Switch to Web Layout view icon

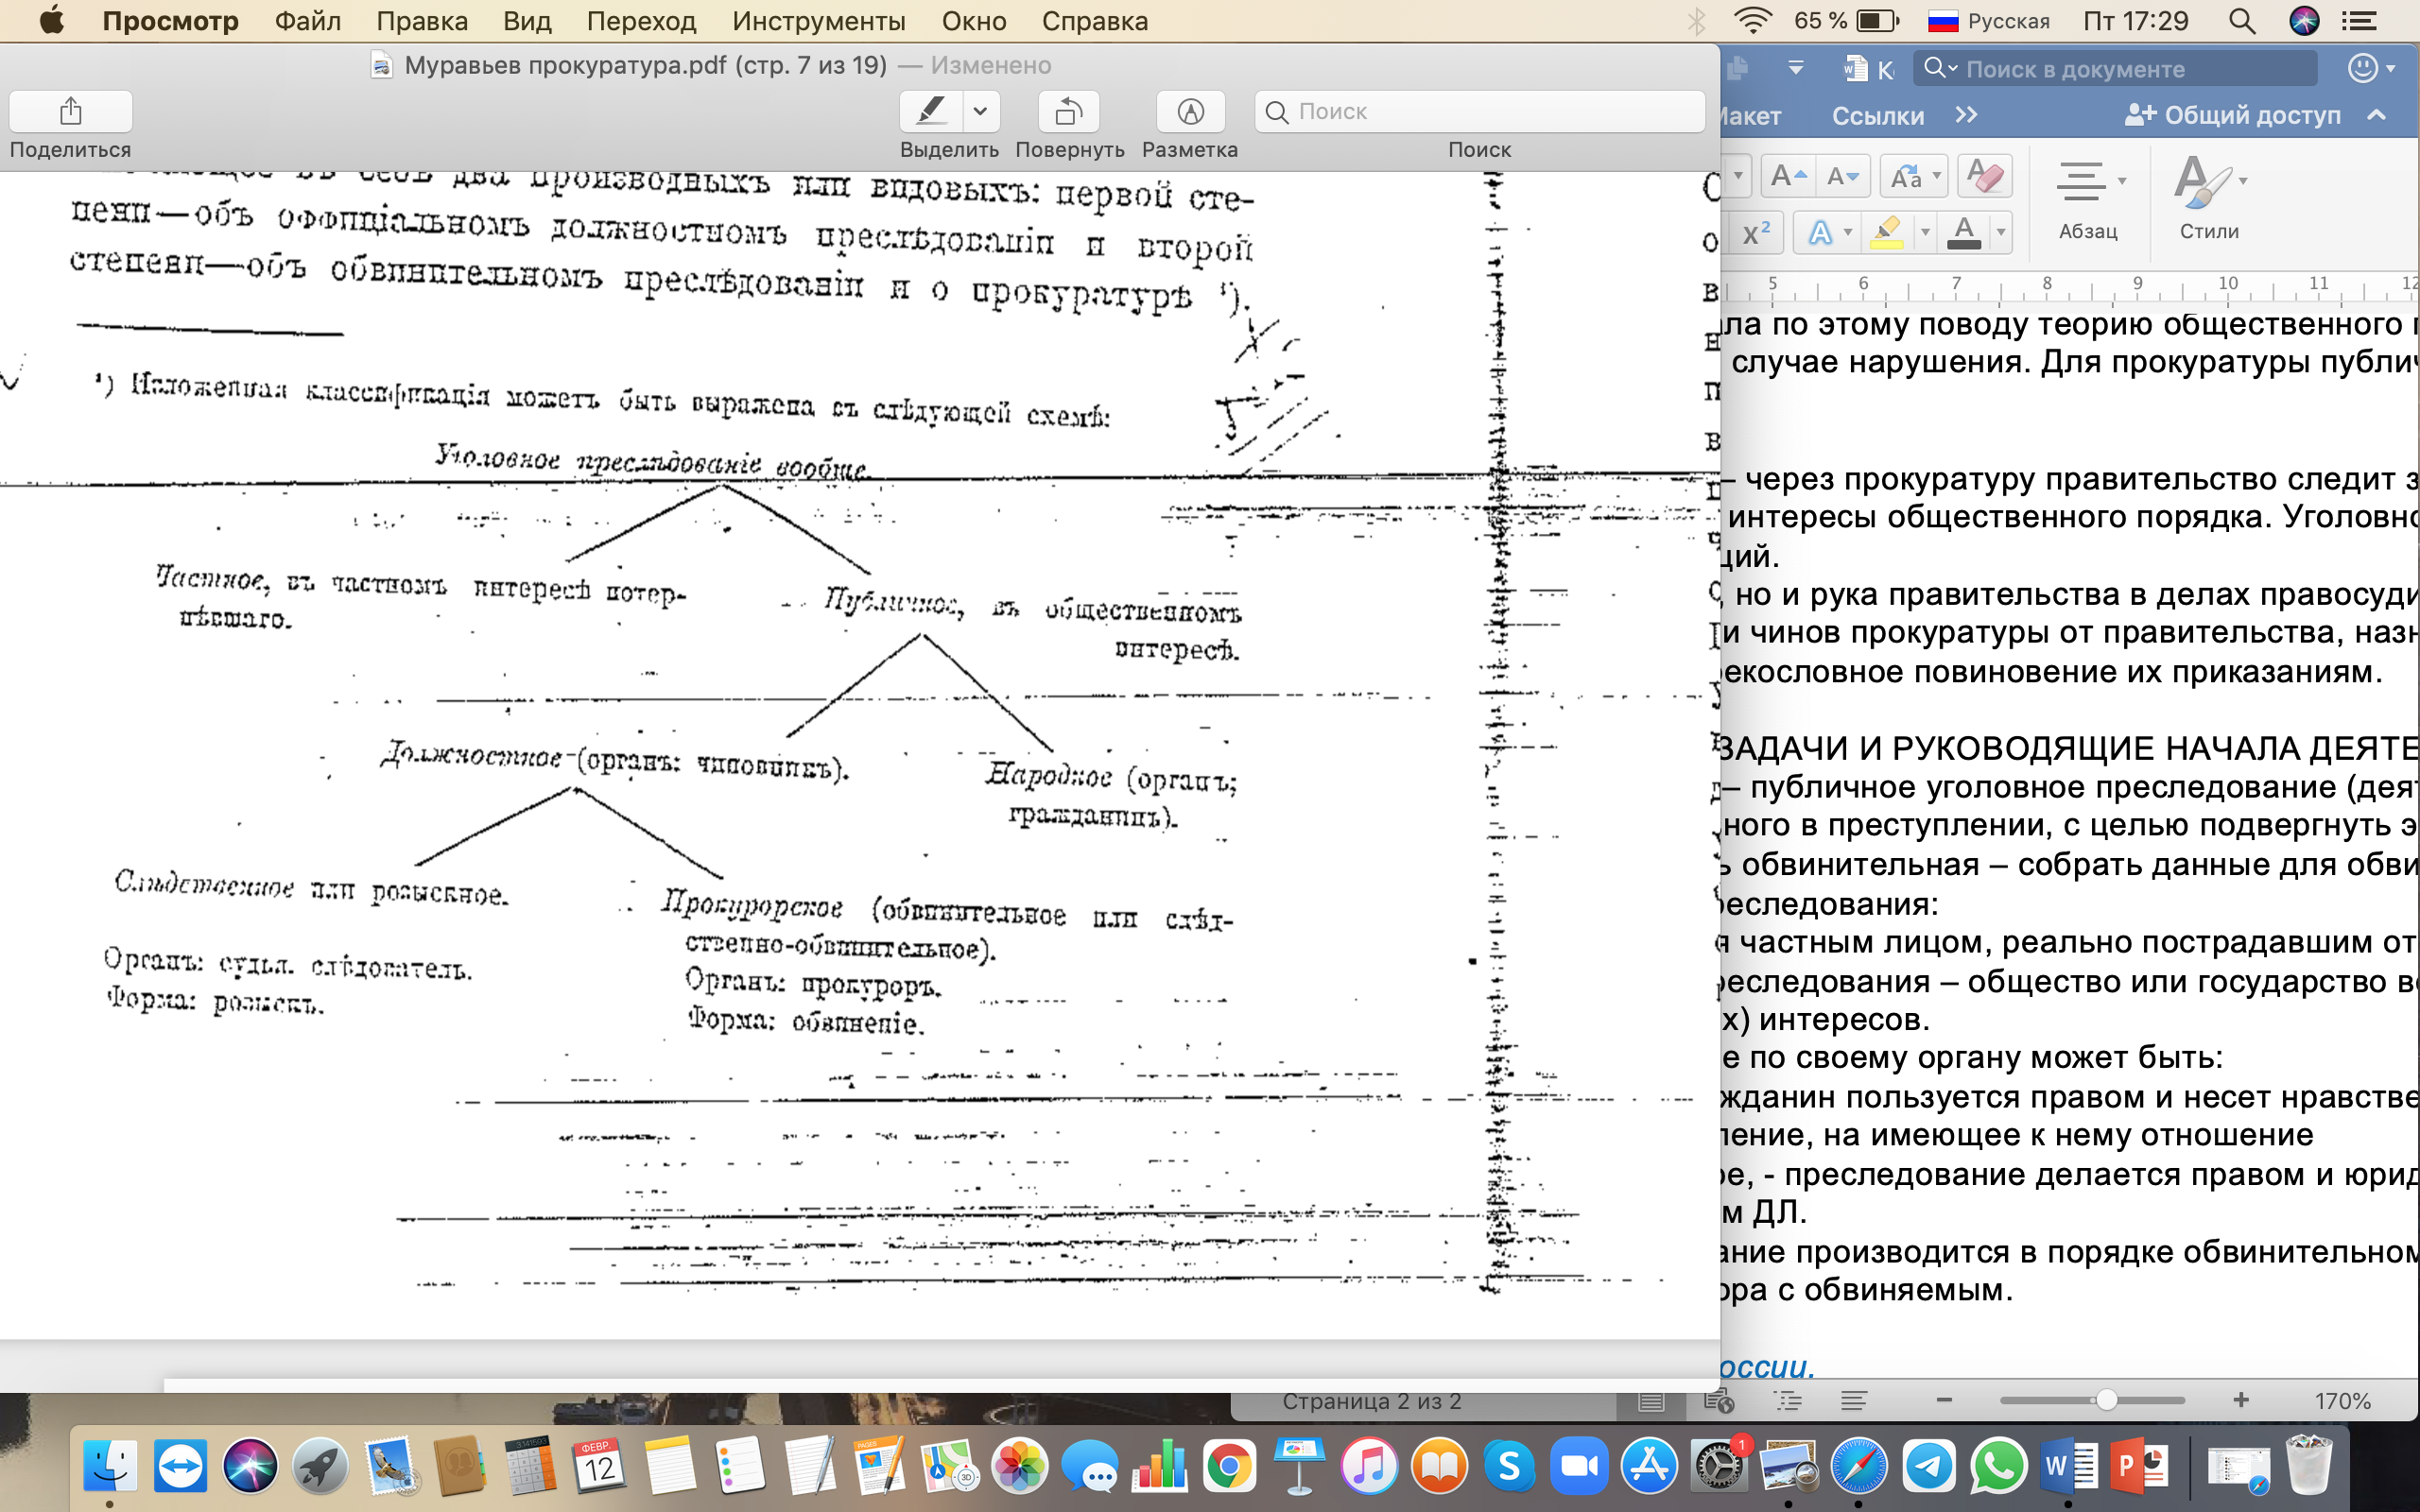point(1719,1401)
